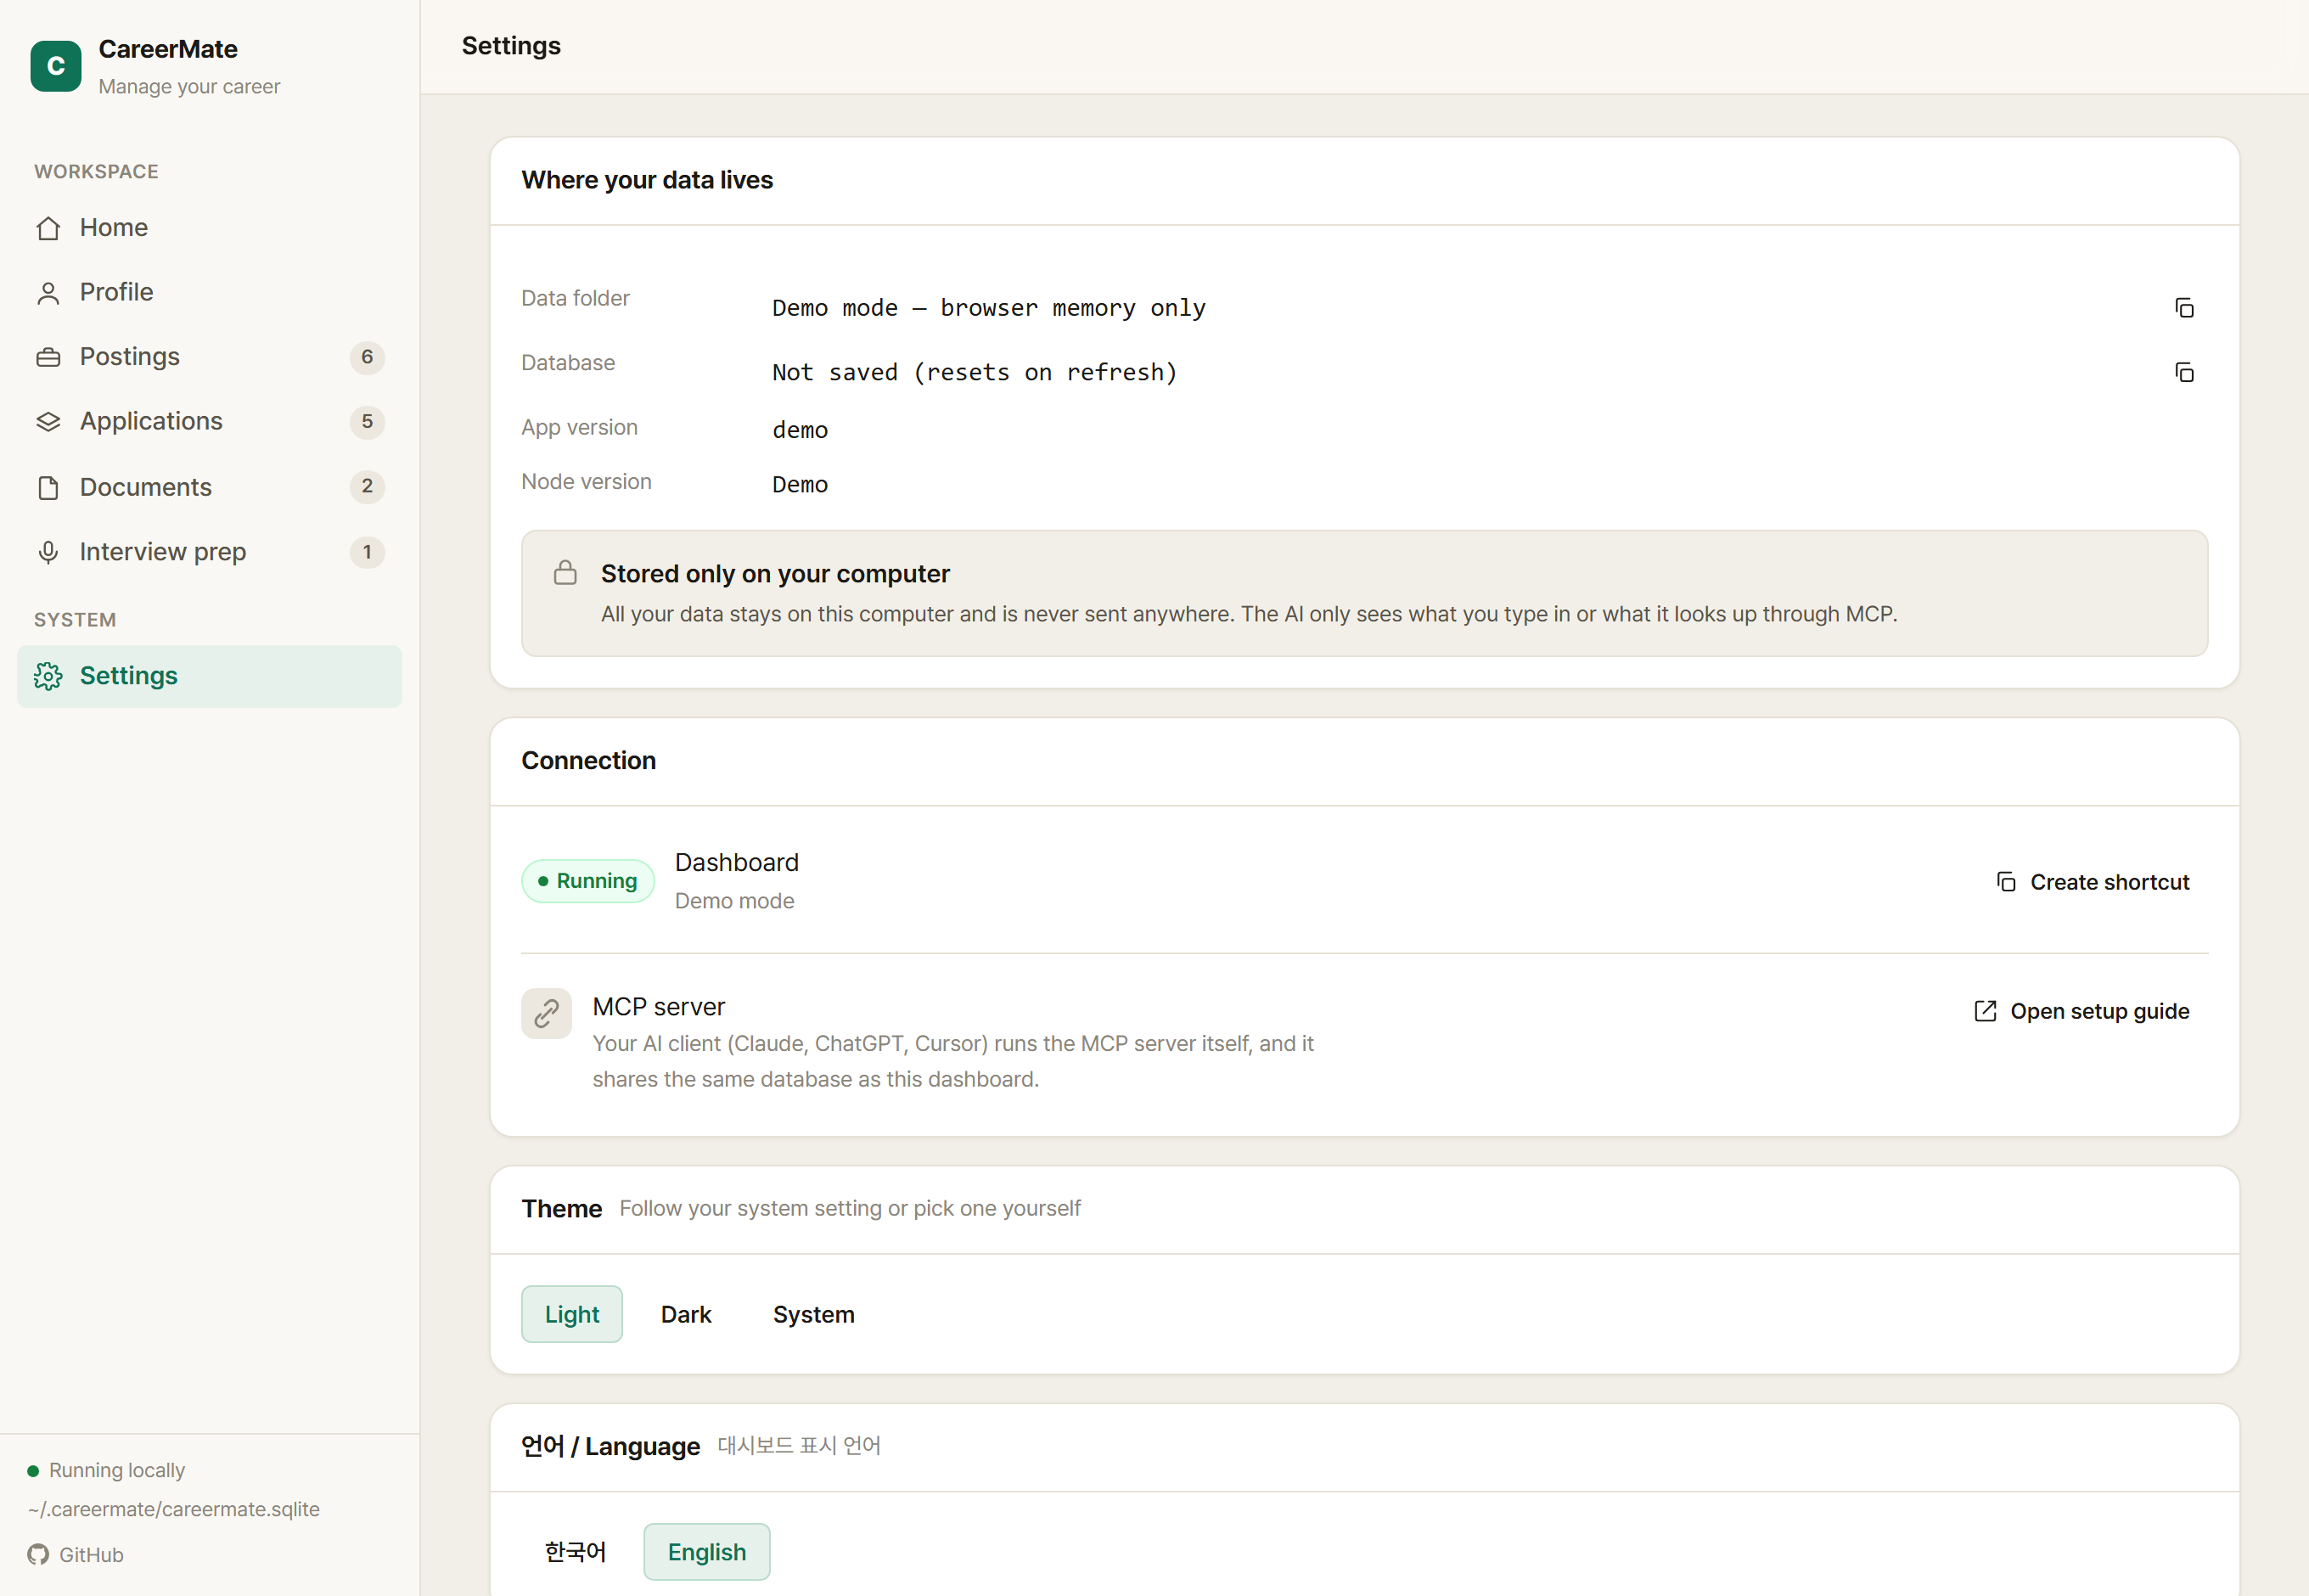The width and height of the screenshot is (2309, 1596).
Task: Click the Home house icon
Action: 48,228
